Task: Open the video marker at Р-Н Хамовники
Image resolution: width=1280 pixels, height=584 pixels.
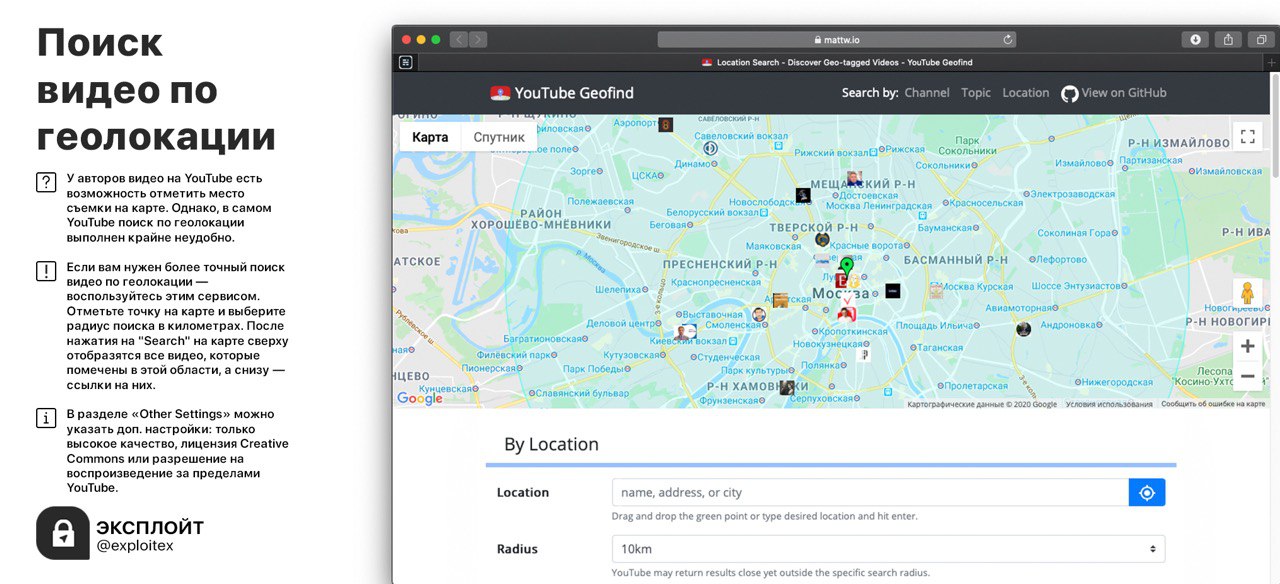Action: [788, 388]
